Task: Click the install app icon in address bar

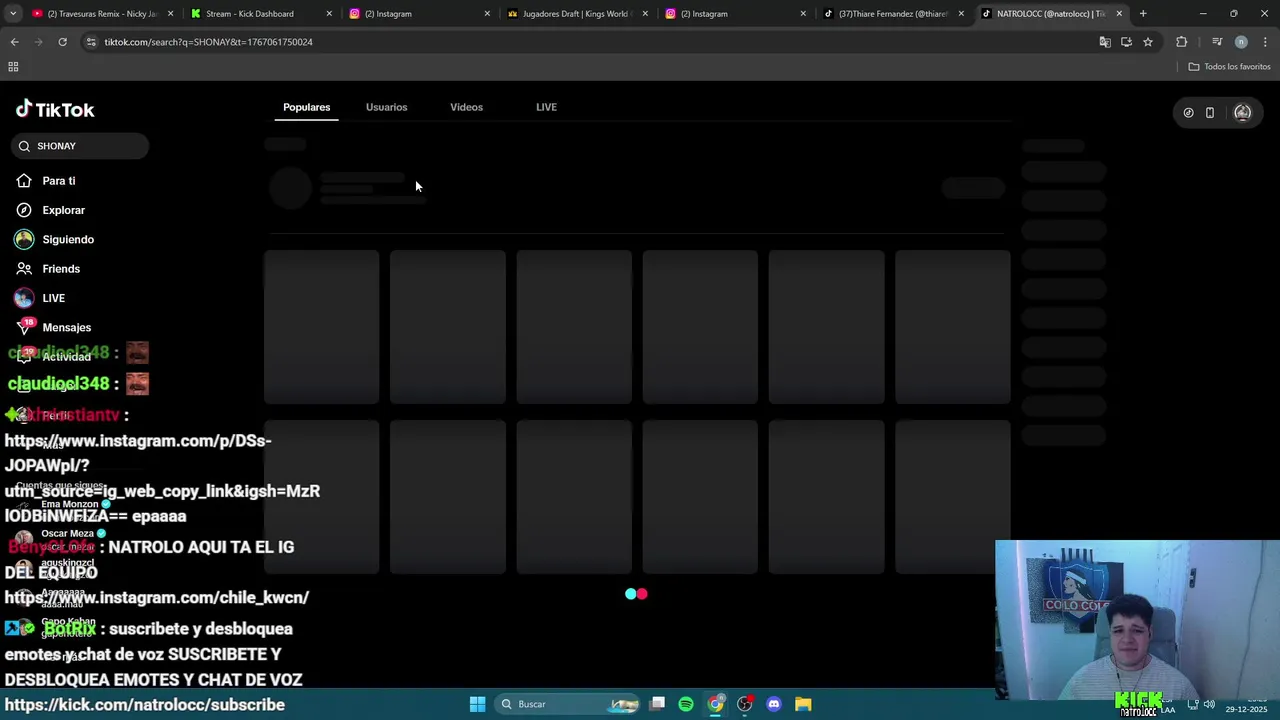Action: (1126, 42)
